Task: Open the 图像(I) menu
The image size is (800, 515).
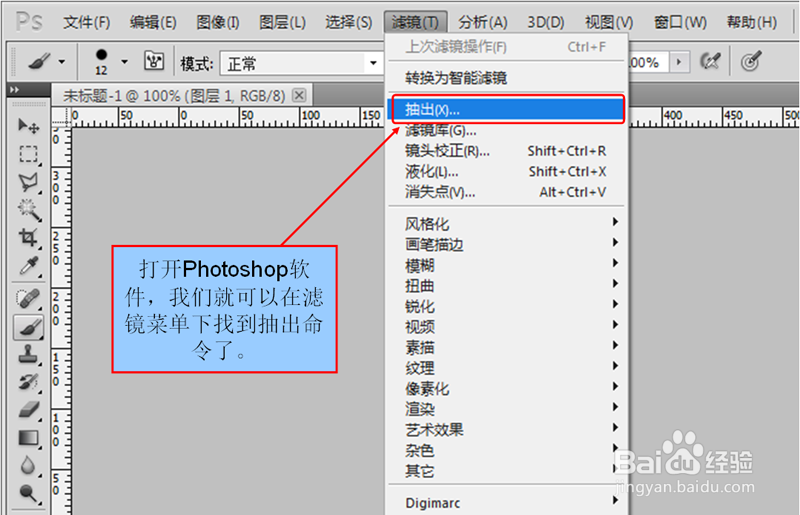Action: click(x=218, y=22)
